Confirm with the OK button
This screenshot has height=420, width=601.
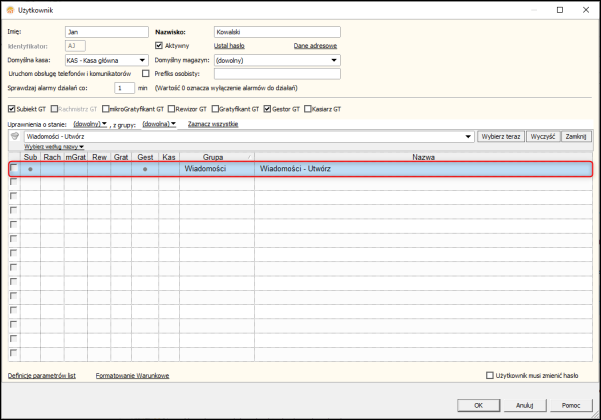click(x=478, y=405)
